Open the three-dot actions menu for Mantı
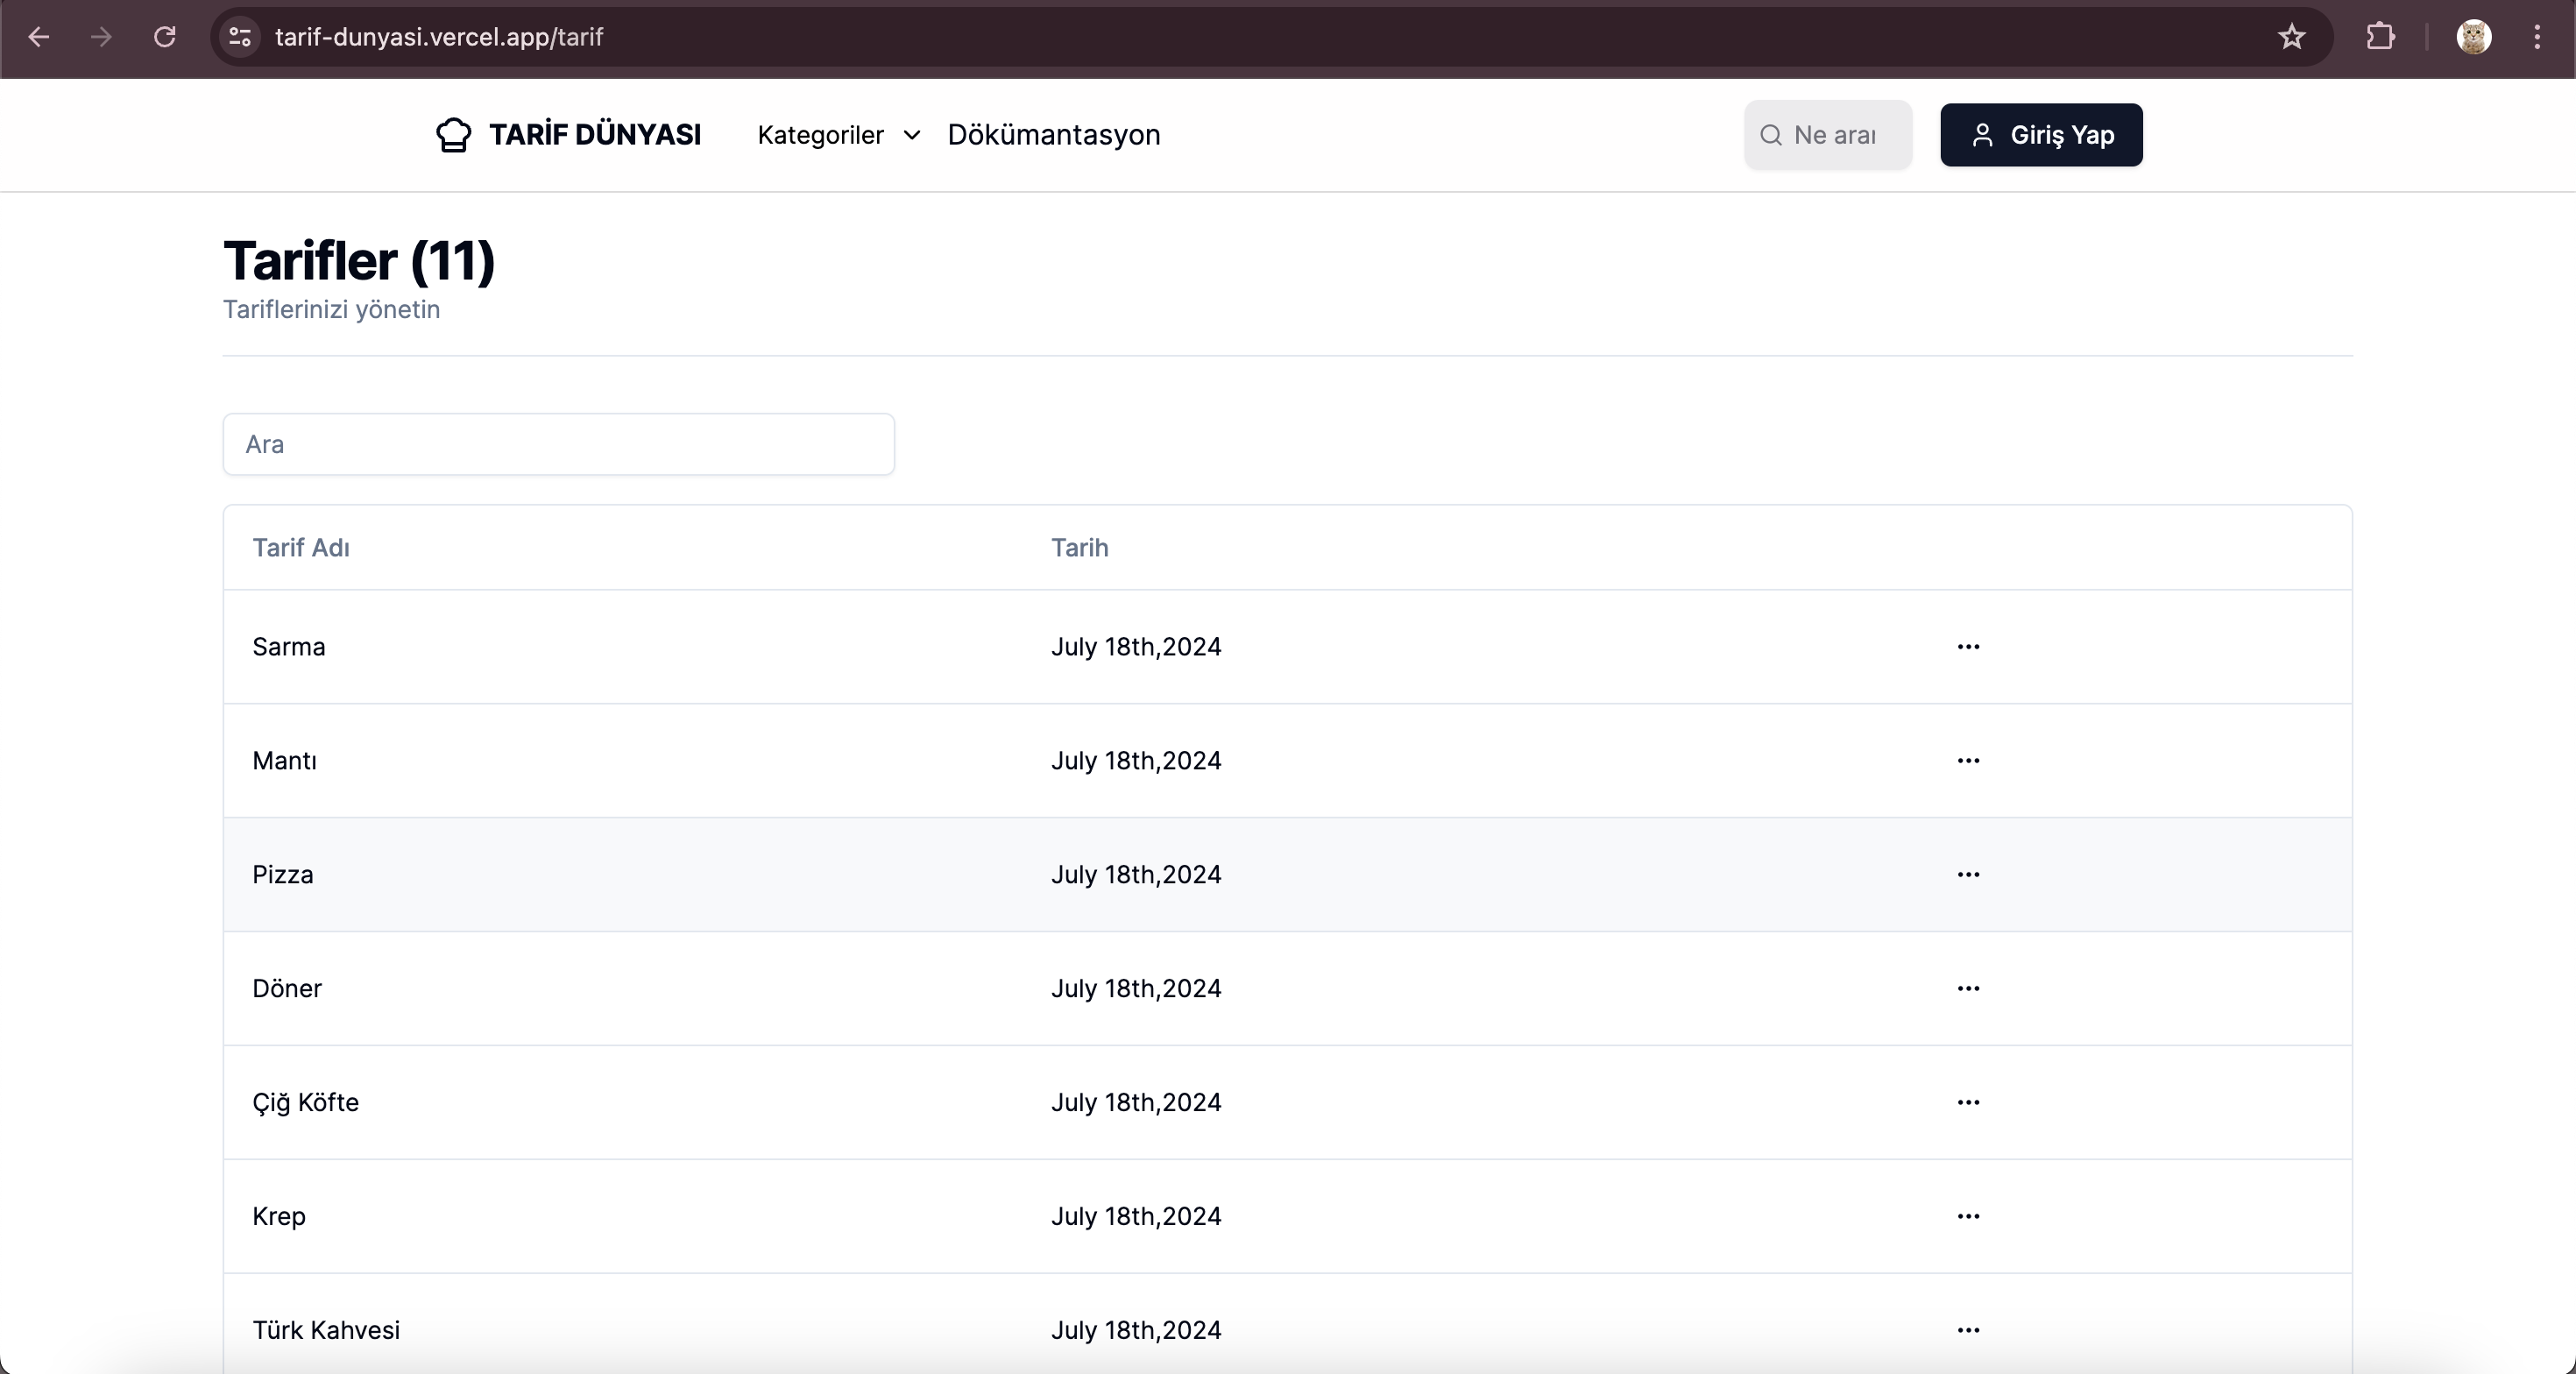 click(x=1968, y=761)
